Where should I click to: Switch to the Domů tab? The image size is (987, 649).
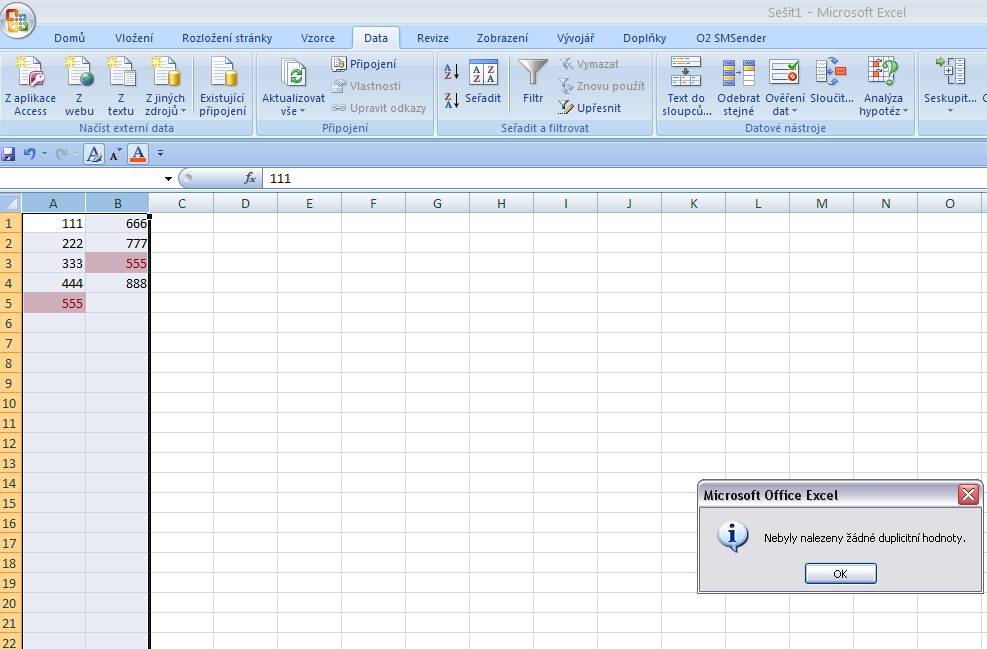tap(69, 38)
